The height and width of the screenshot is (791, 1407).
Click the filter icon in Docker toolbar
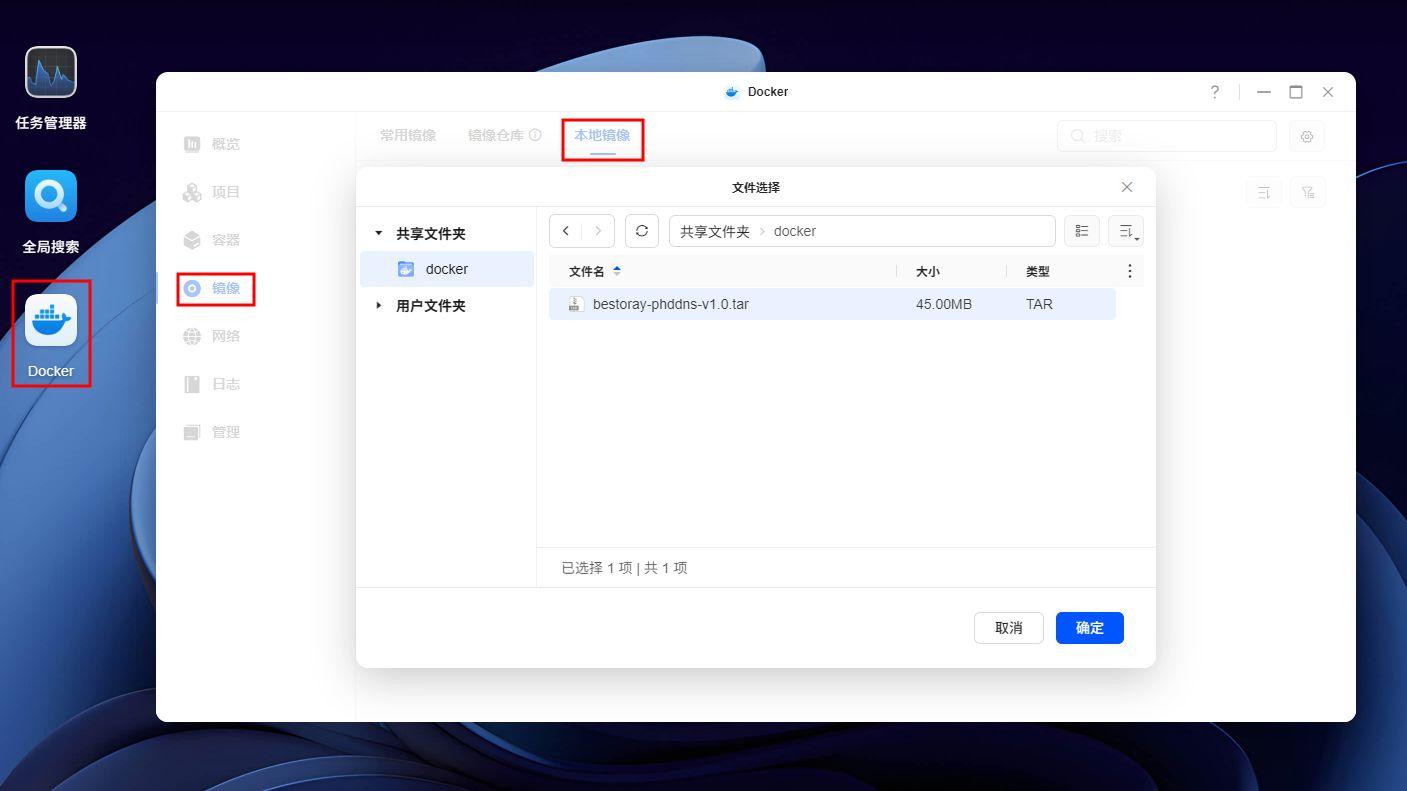point(1308,192)
